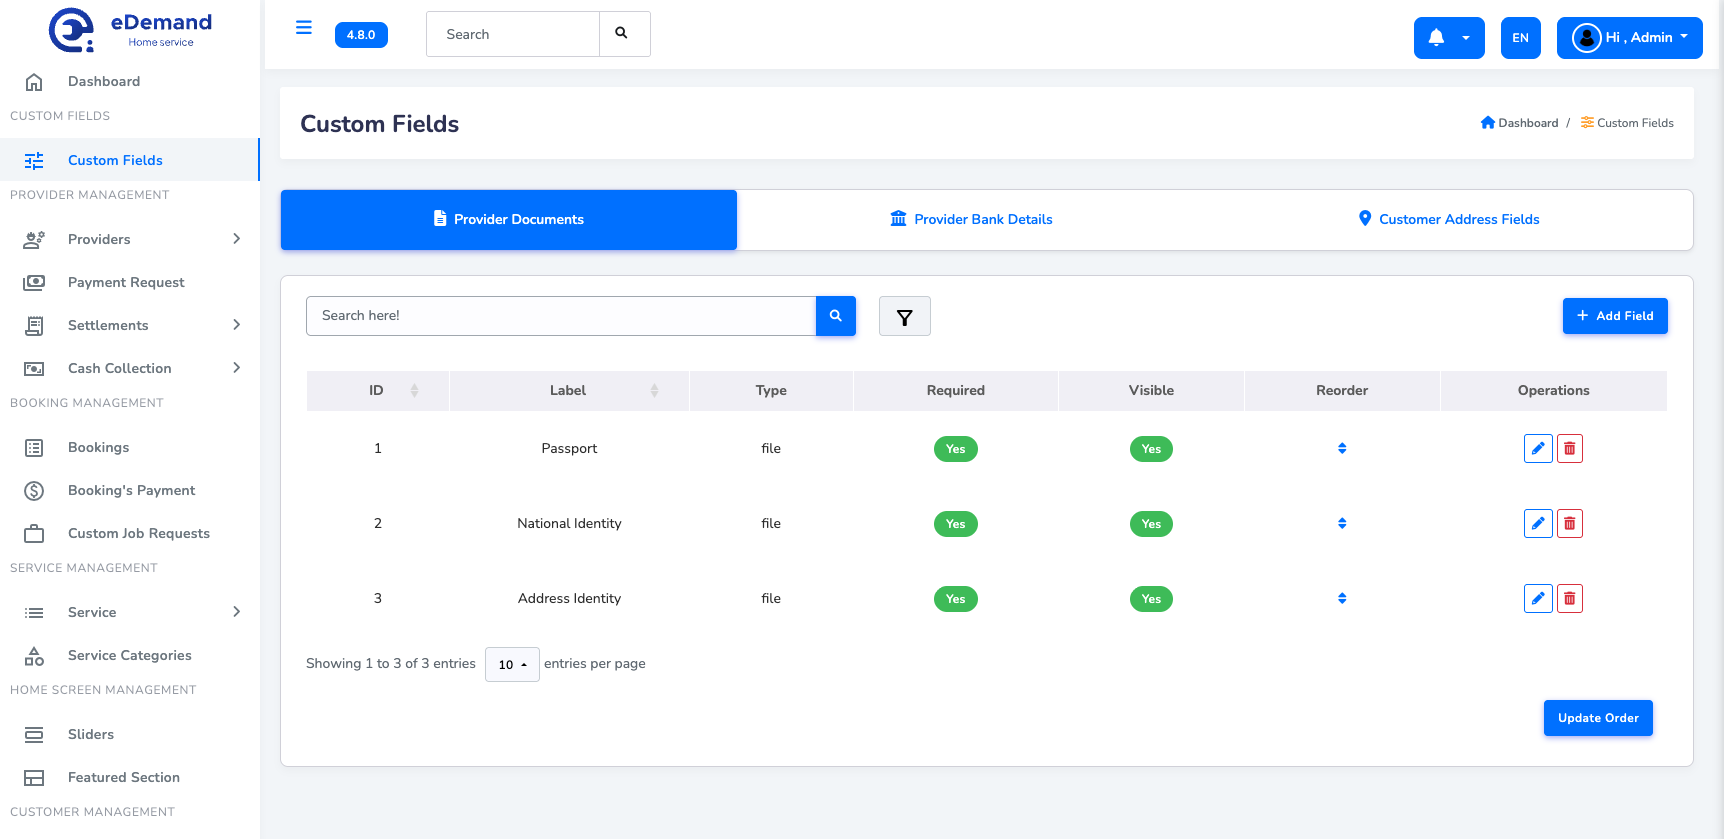Click the Service Categories shapes icon
1724x839 pixels.
pyautogui.click(x=34, y=655)
